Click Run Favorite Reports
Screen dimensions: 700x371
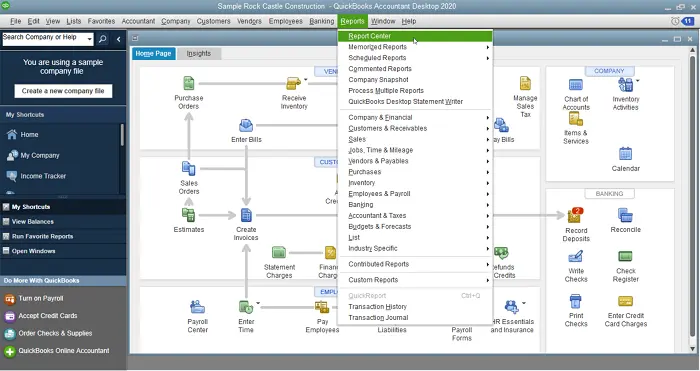[42, 236]
